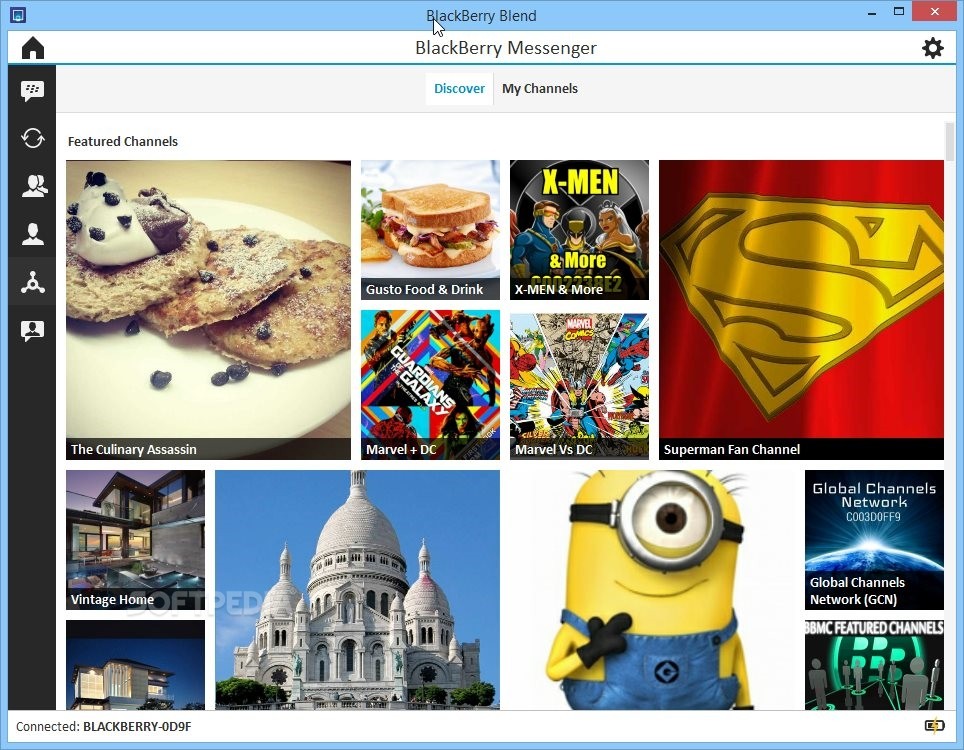
Task: Open Global Channels Network (GCN) tile
Action: point(874,540)
